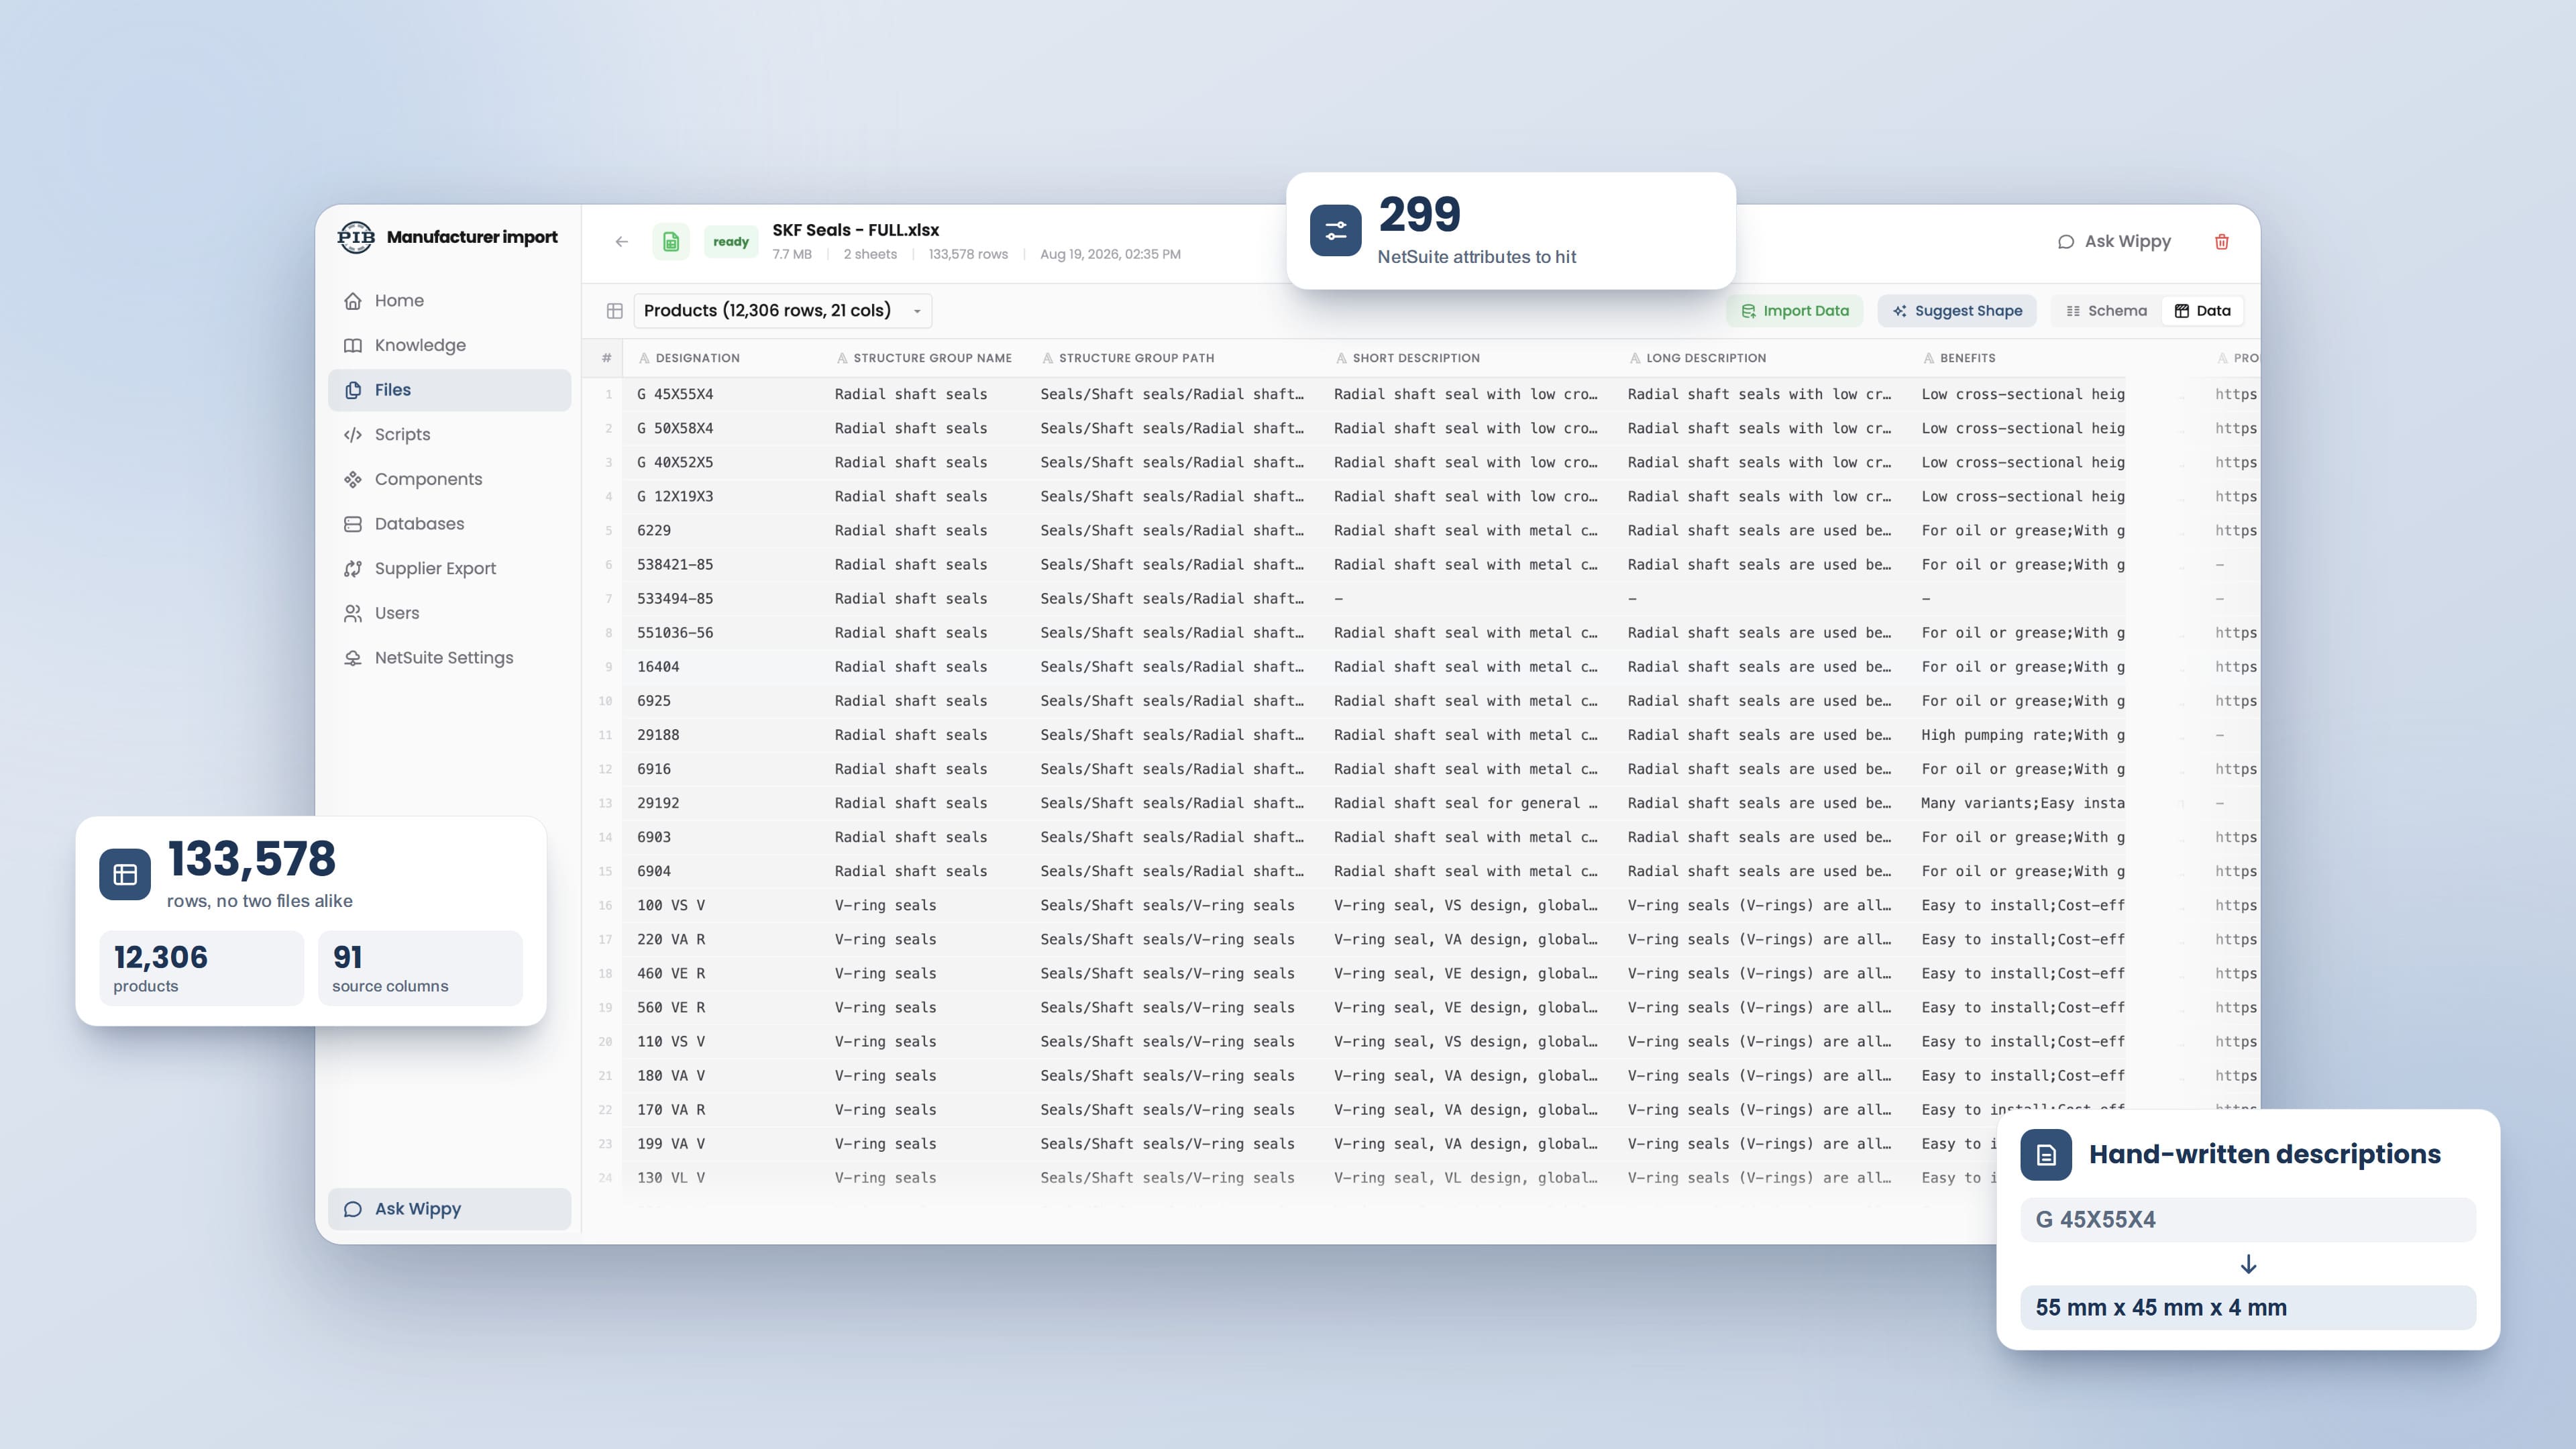Switch to the Data view tab

(x=2202, y=311)
